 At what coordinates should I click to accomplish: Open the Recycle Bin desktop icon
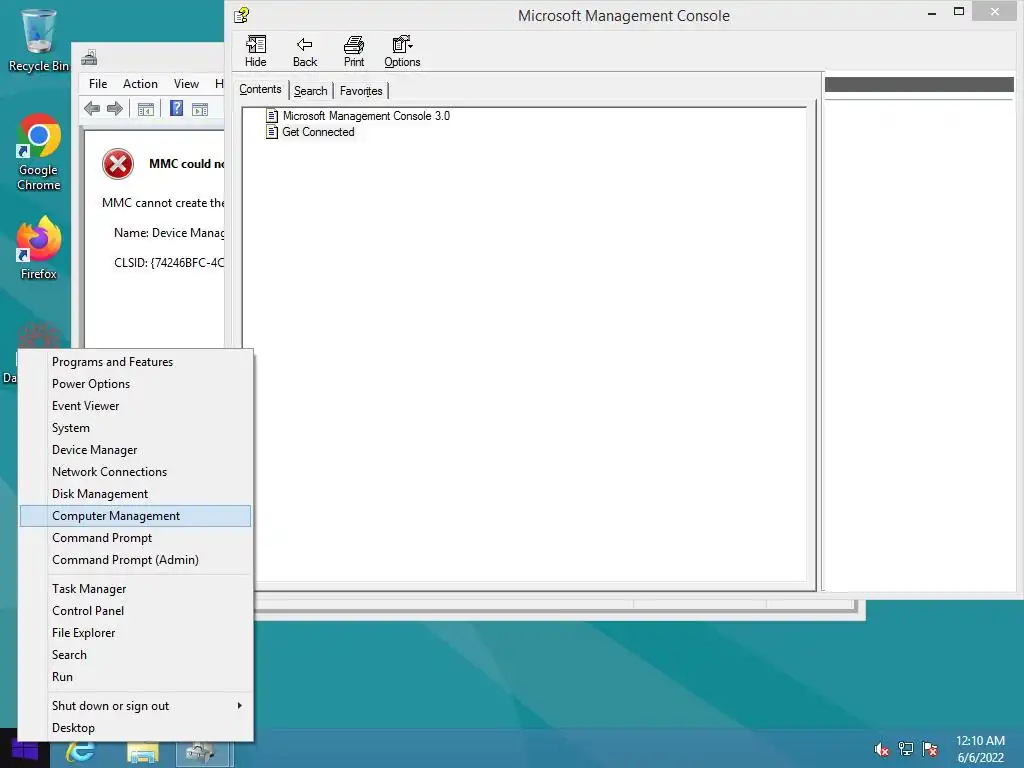click(x=38, y=39)
